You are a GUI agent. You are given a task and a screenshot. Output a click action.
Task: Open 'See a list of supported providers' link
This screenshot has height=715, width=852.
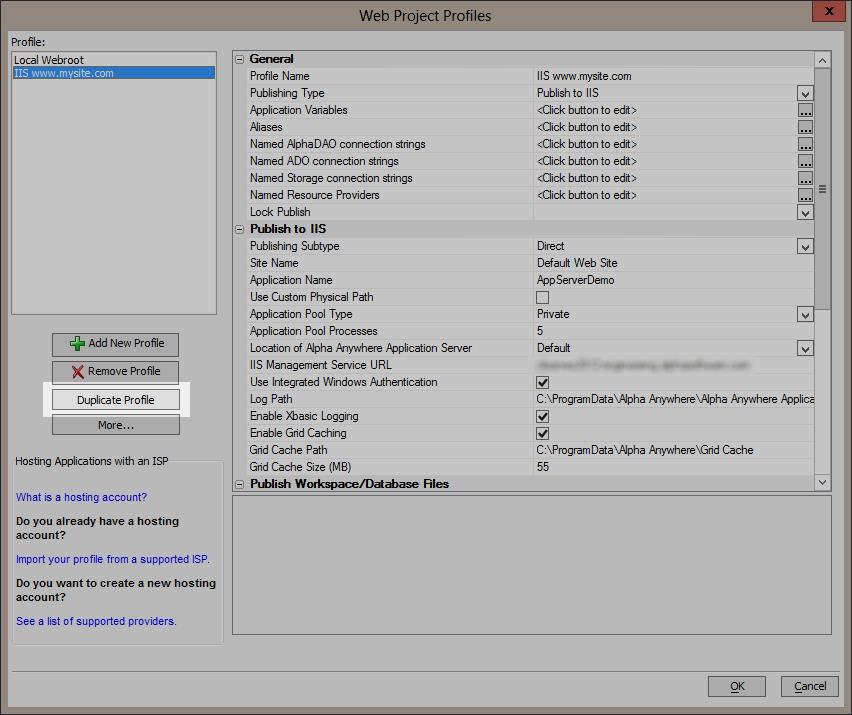click(x=96, y=621)
